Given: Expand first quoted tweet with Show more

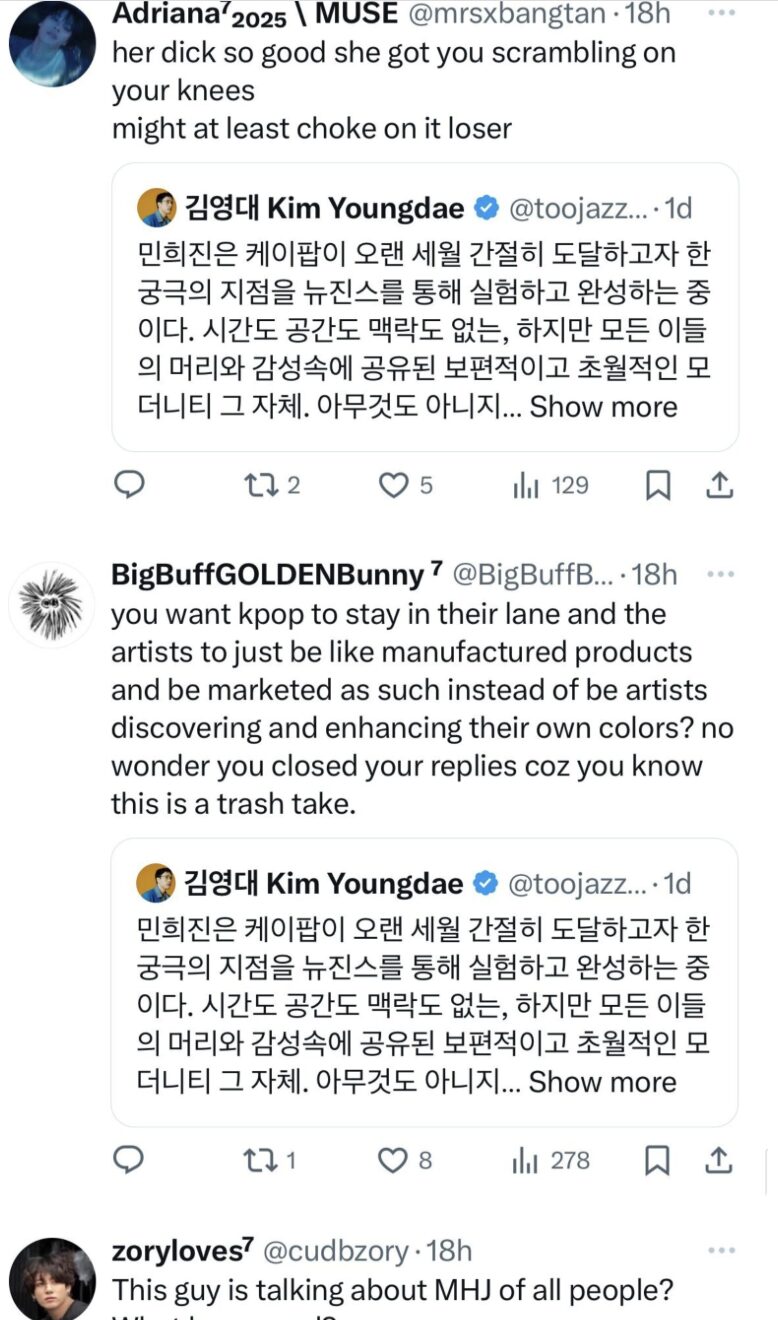Looking at the screenshot, I should [603, 407].
